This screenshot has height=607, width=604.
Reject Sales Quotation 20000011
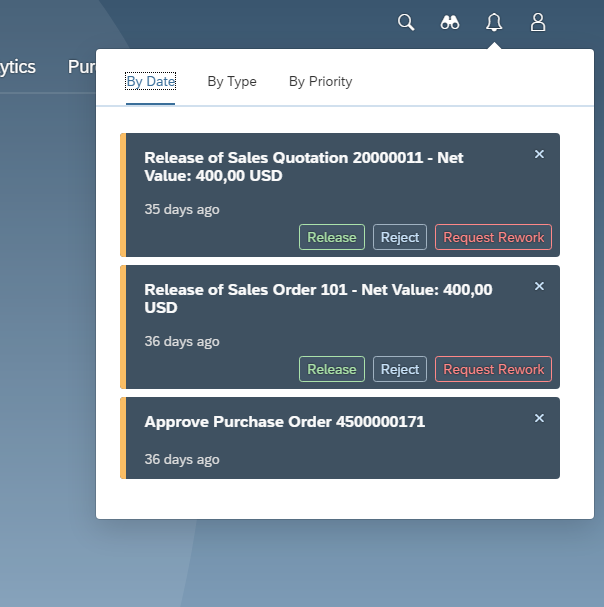click(400, 237)
